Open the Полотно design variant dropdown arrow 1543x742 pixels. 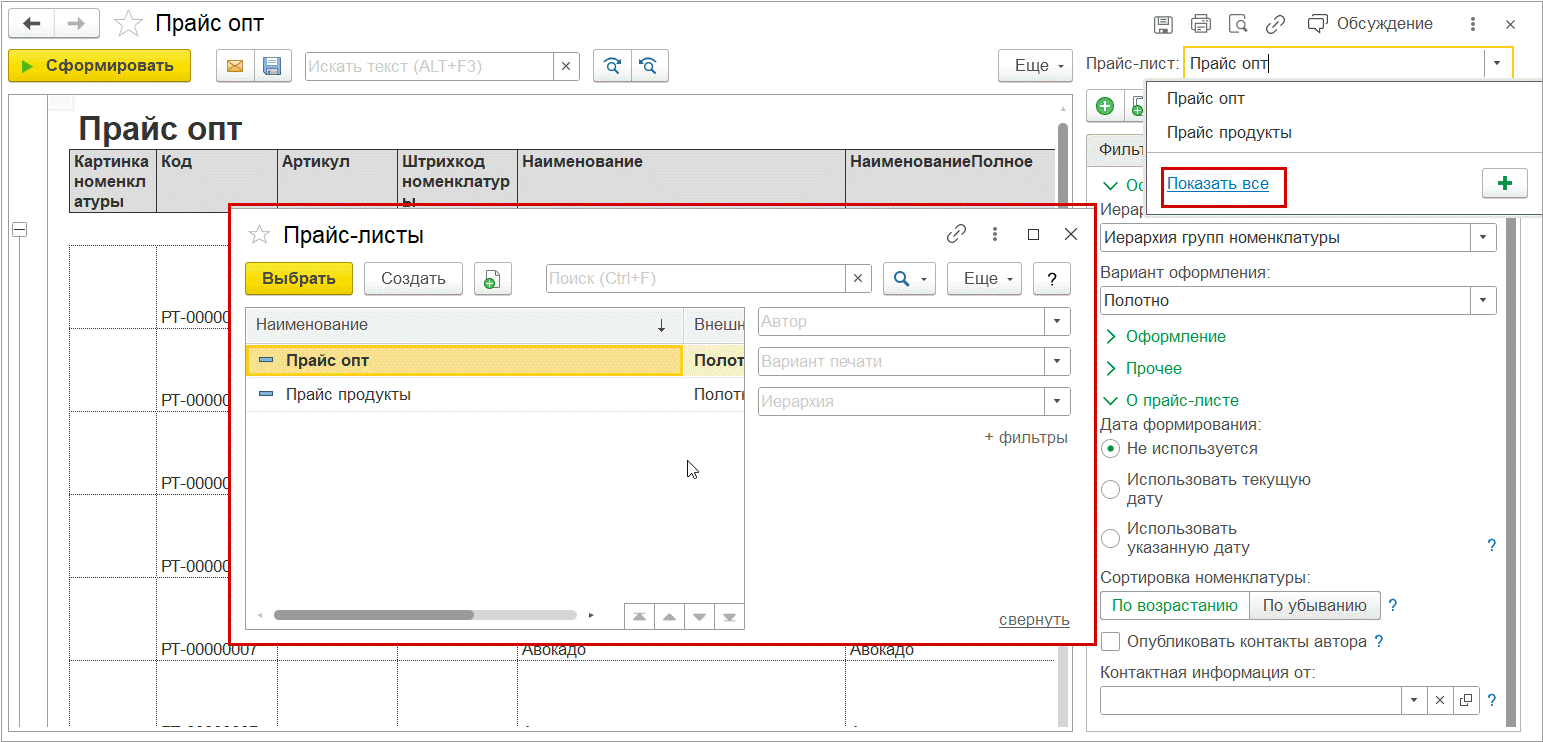[1483, 300]
